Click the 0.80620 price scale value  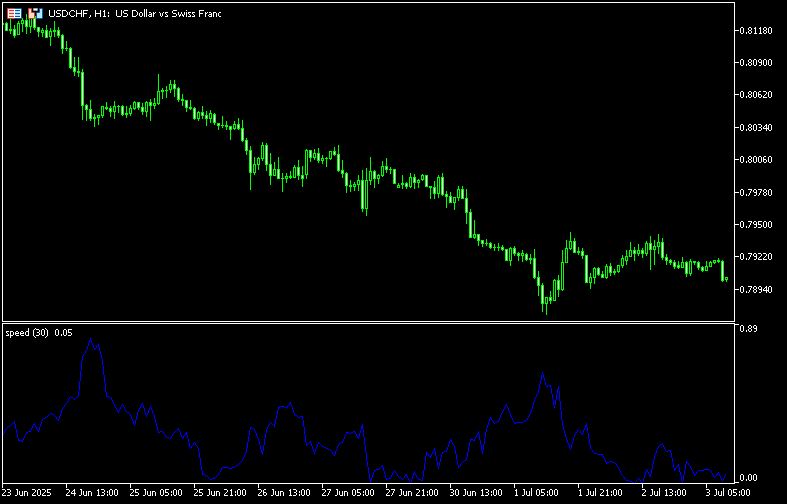pos(756,95)
